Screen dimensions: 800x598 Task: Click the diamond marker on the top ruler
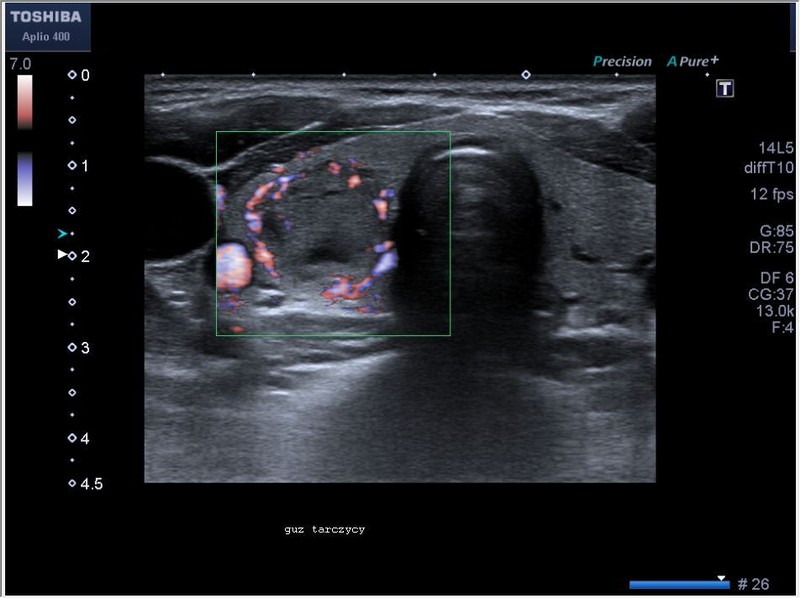tap(526, 75)
